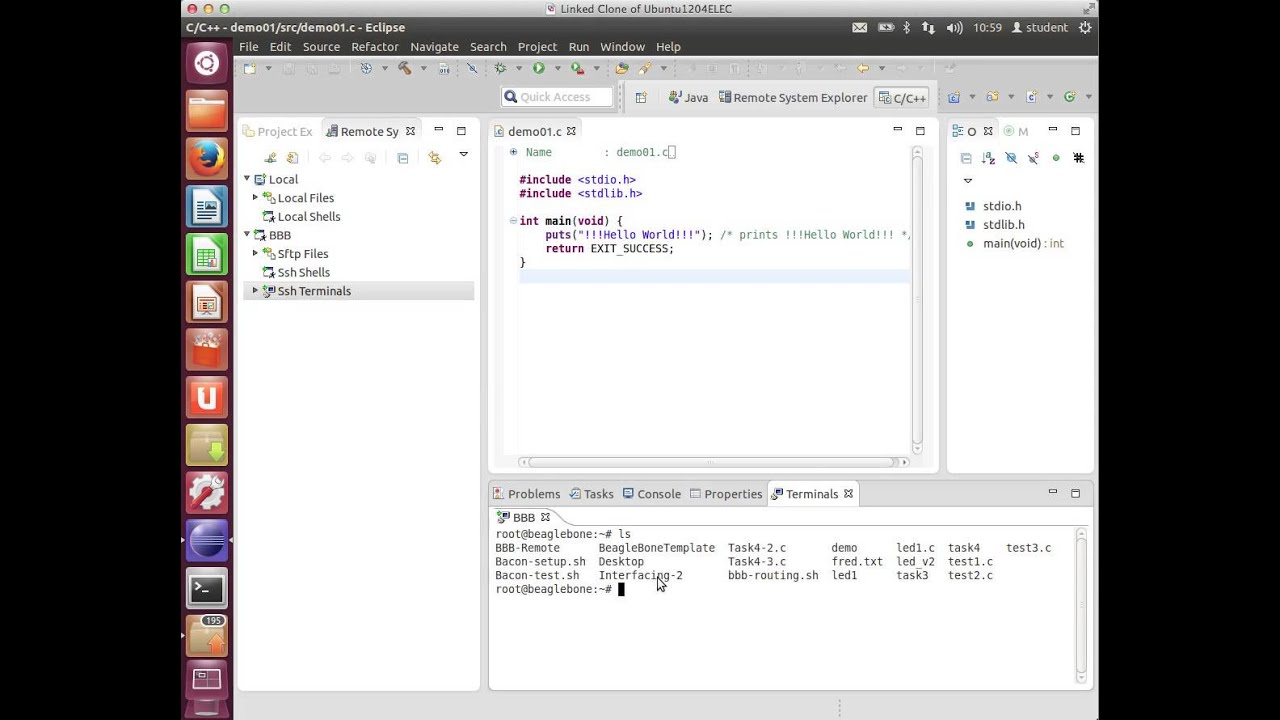Click the Build hammer icon in toolbar

click(404, 68)
